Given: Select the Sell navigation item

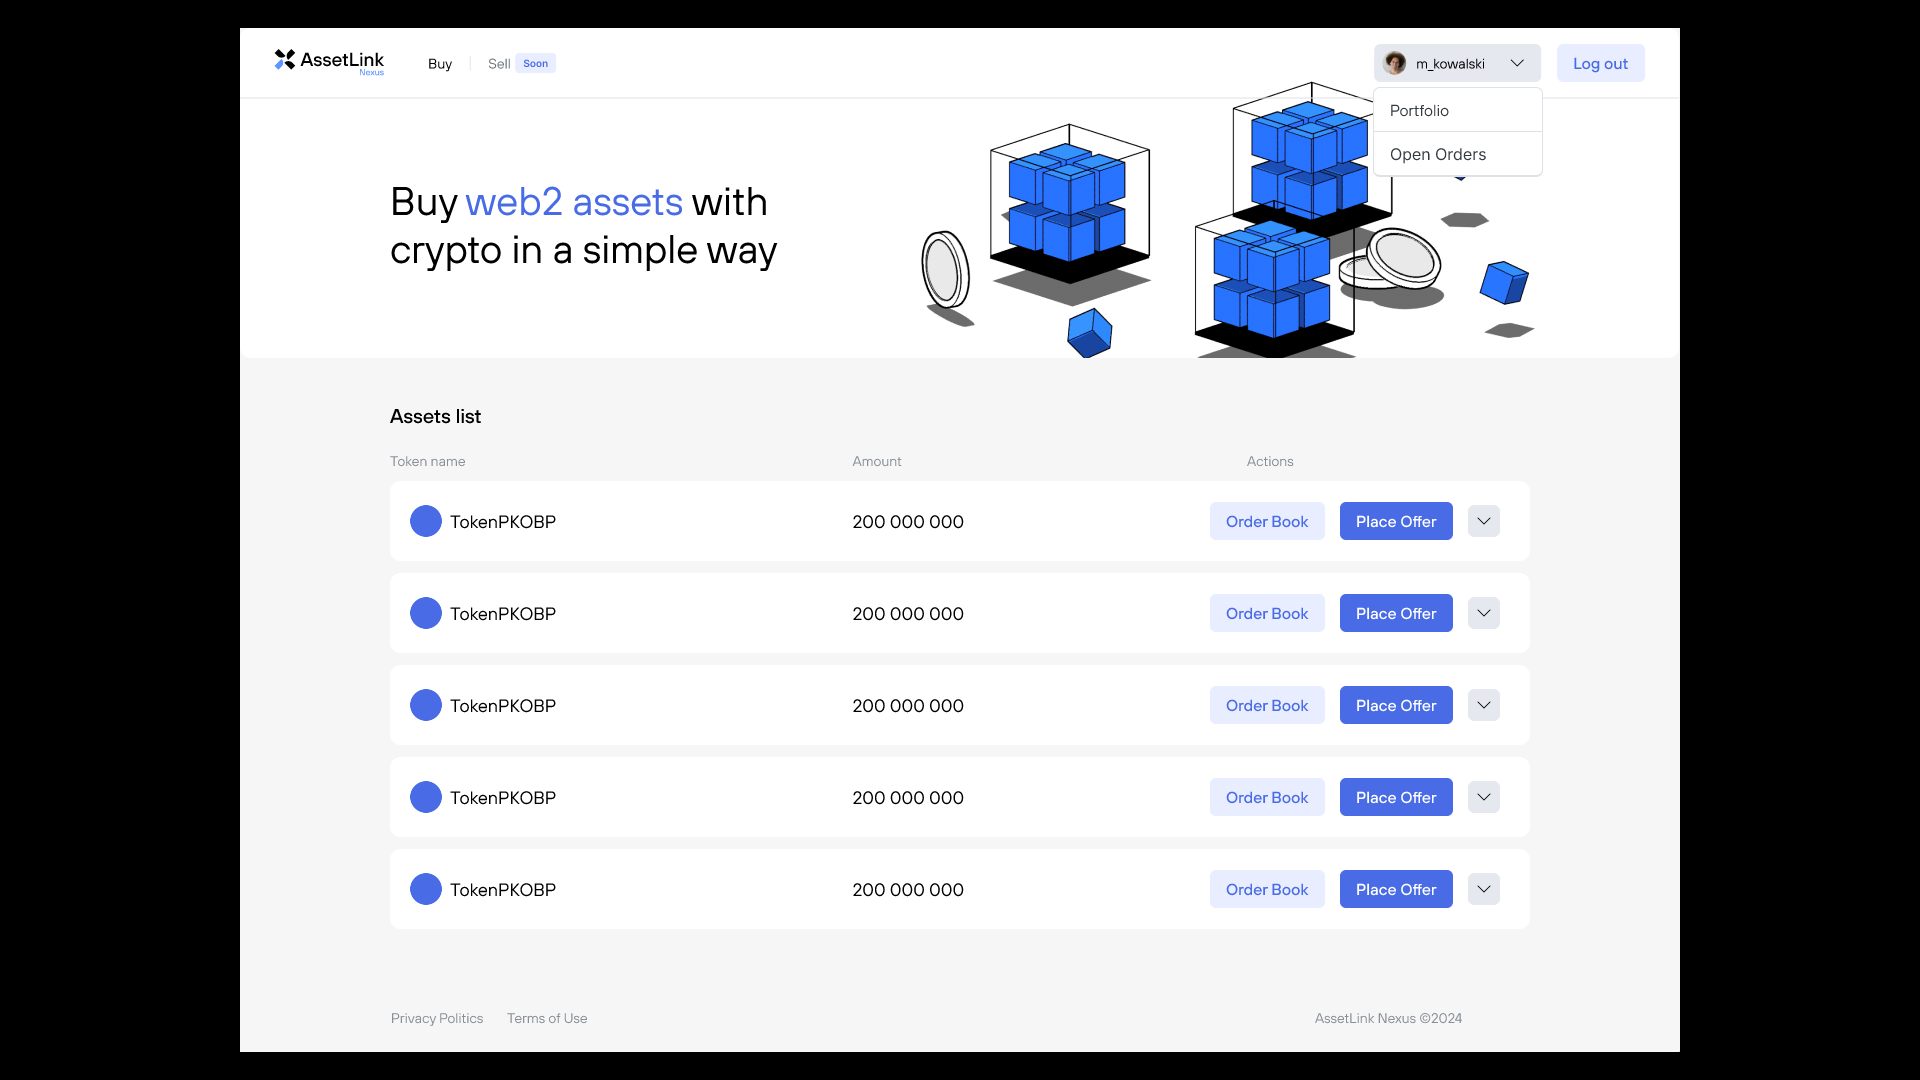Looking at the screenshot, I should [499, 63].
